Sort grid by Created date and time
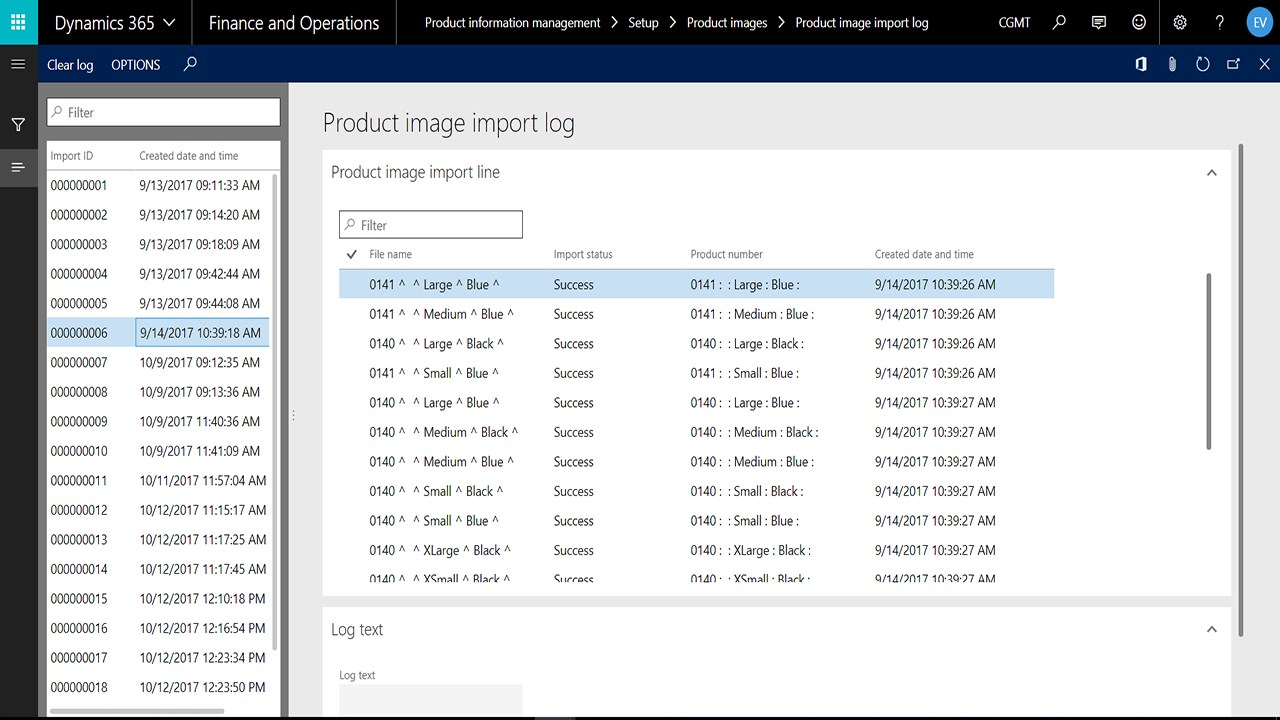This screenshot has width=1280, height=720. 924,254
